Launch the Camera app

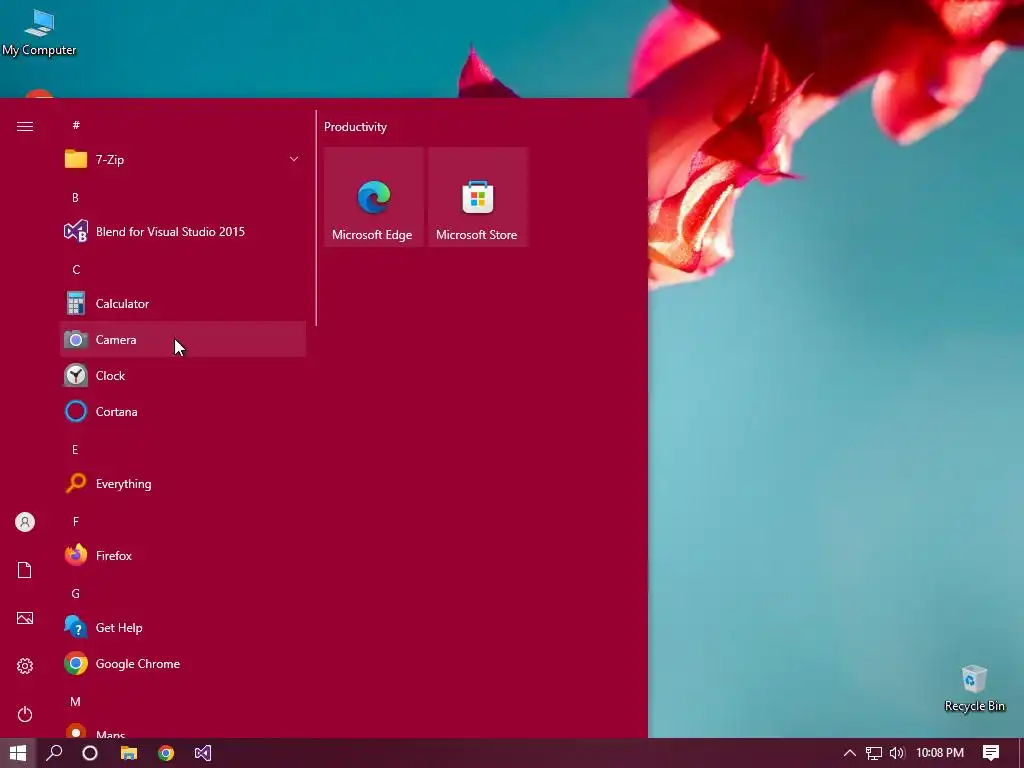coord(183,340)
